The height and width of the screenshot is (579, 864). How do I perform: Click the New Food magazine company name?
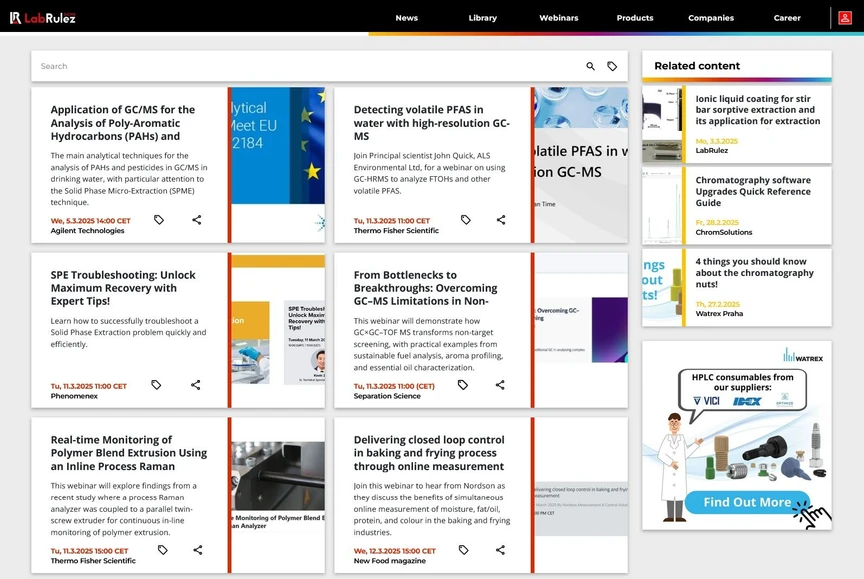(x=390, y=560)
